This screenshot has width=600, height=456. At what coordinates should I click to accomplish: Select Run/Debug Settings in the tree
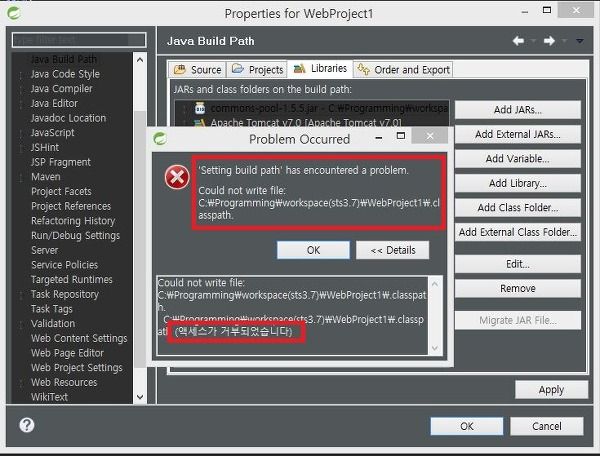pos(75,235)
